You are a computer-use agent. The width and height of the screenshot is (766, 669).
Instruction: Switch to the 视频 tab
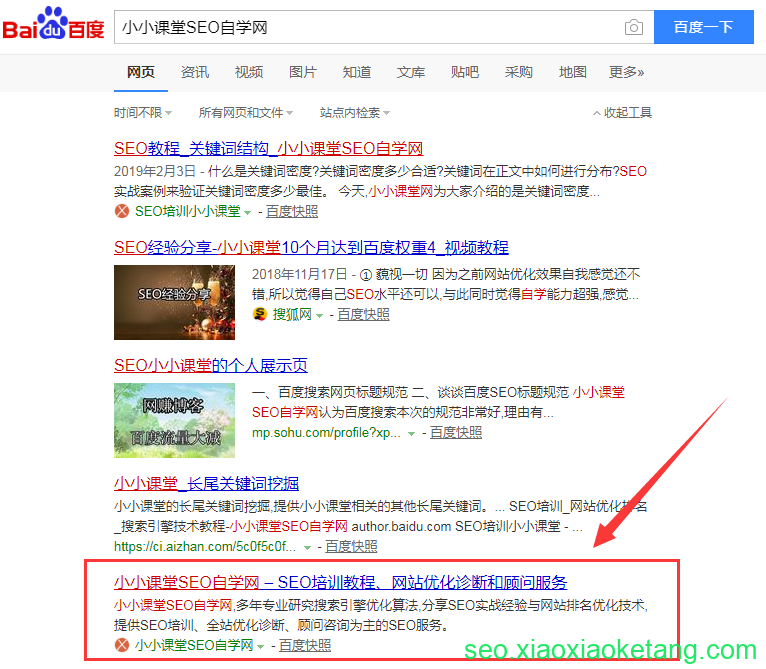pos(249,72)
